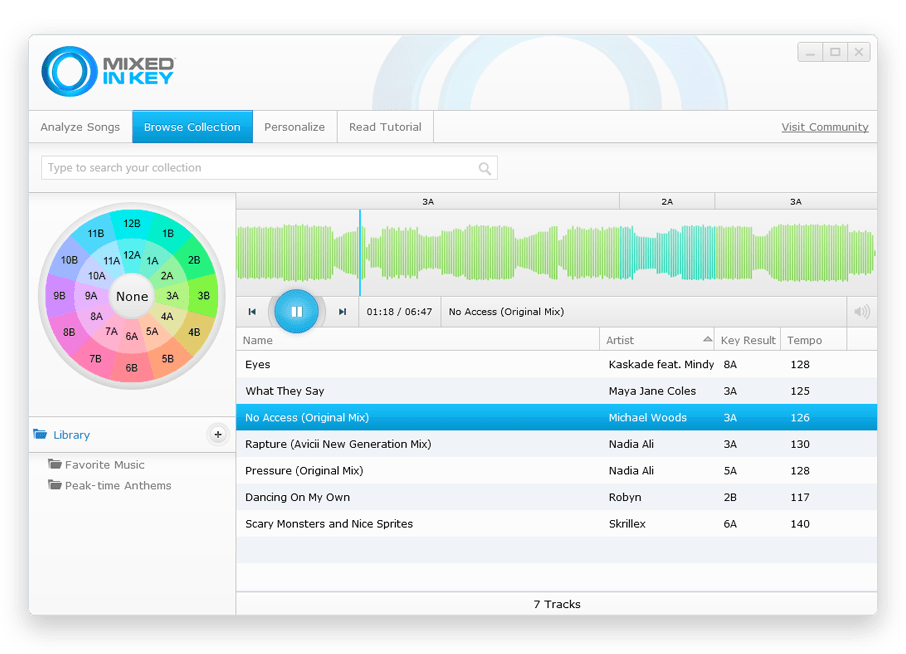Open the Personalize tab
The image size is (906, 654).
[294, 127]
